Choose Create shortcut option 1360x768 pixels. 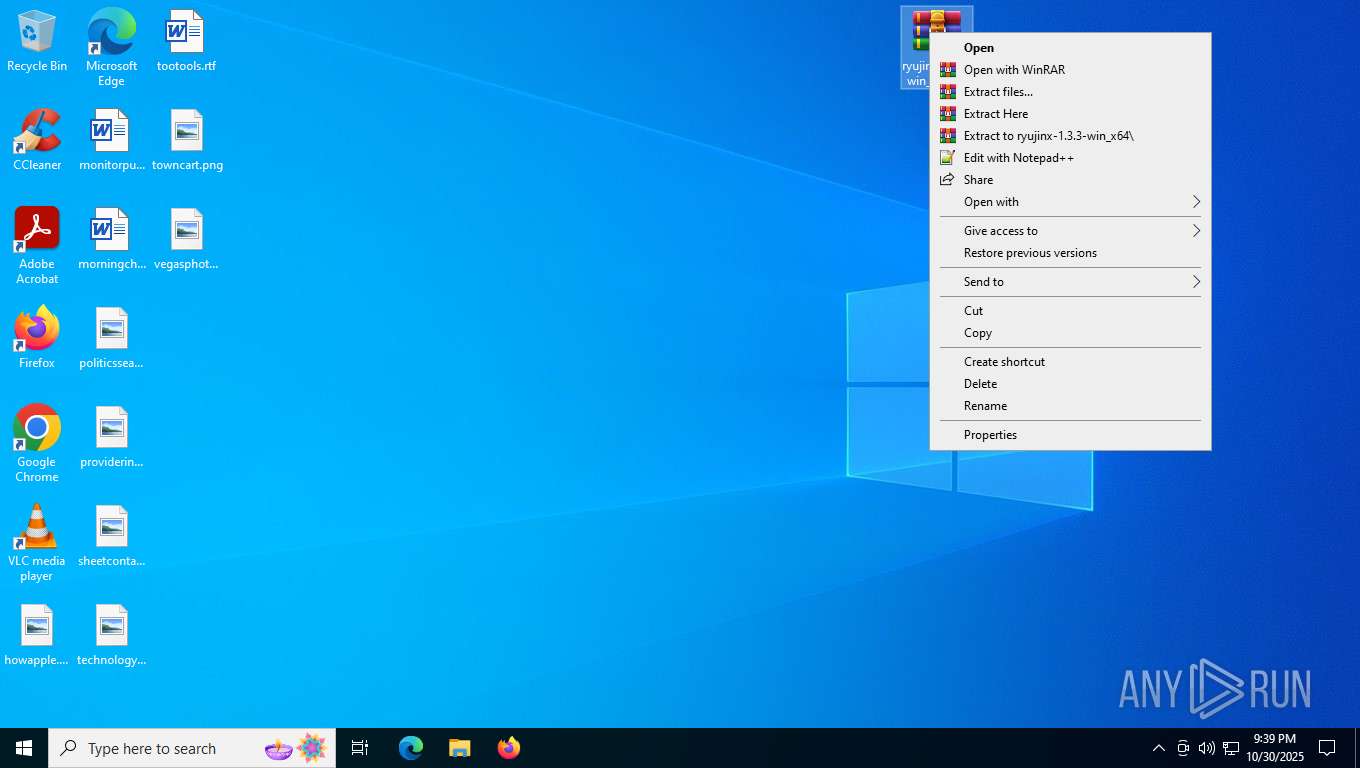point(1070,362)
